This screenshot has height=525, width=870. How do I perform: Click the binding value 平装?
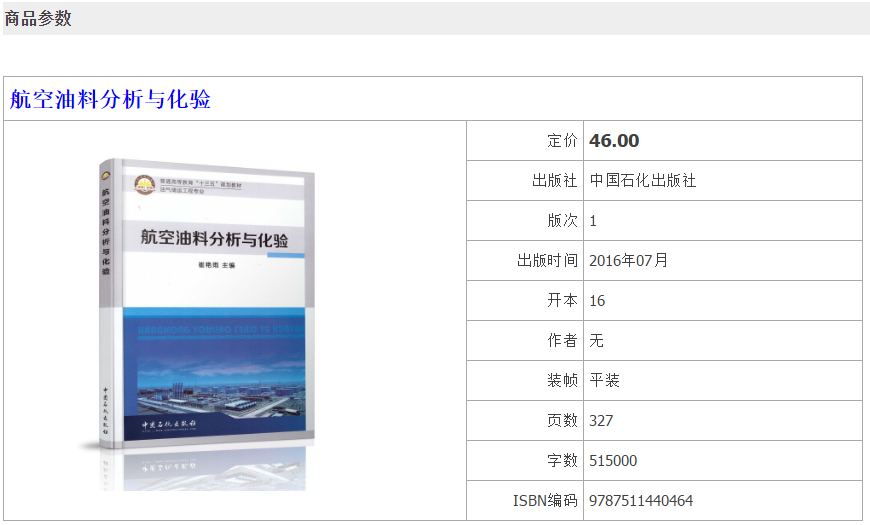(x=604, y=381)
